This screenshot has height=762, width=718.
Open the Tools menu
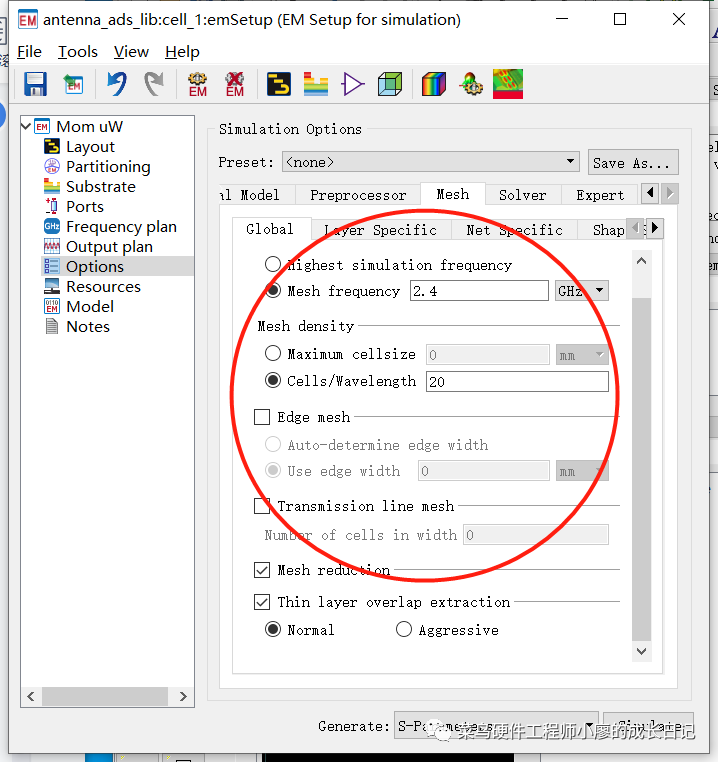tap(78, 52)
